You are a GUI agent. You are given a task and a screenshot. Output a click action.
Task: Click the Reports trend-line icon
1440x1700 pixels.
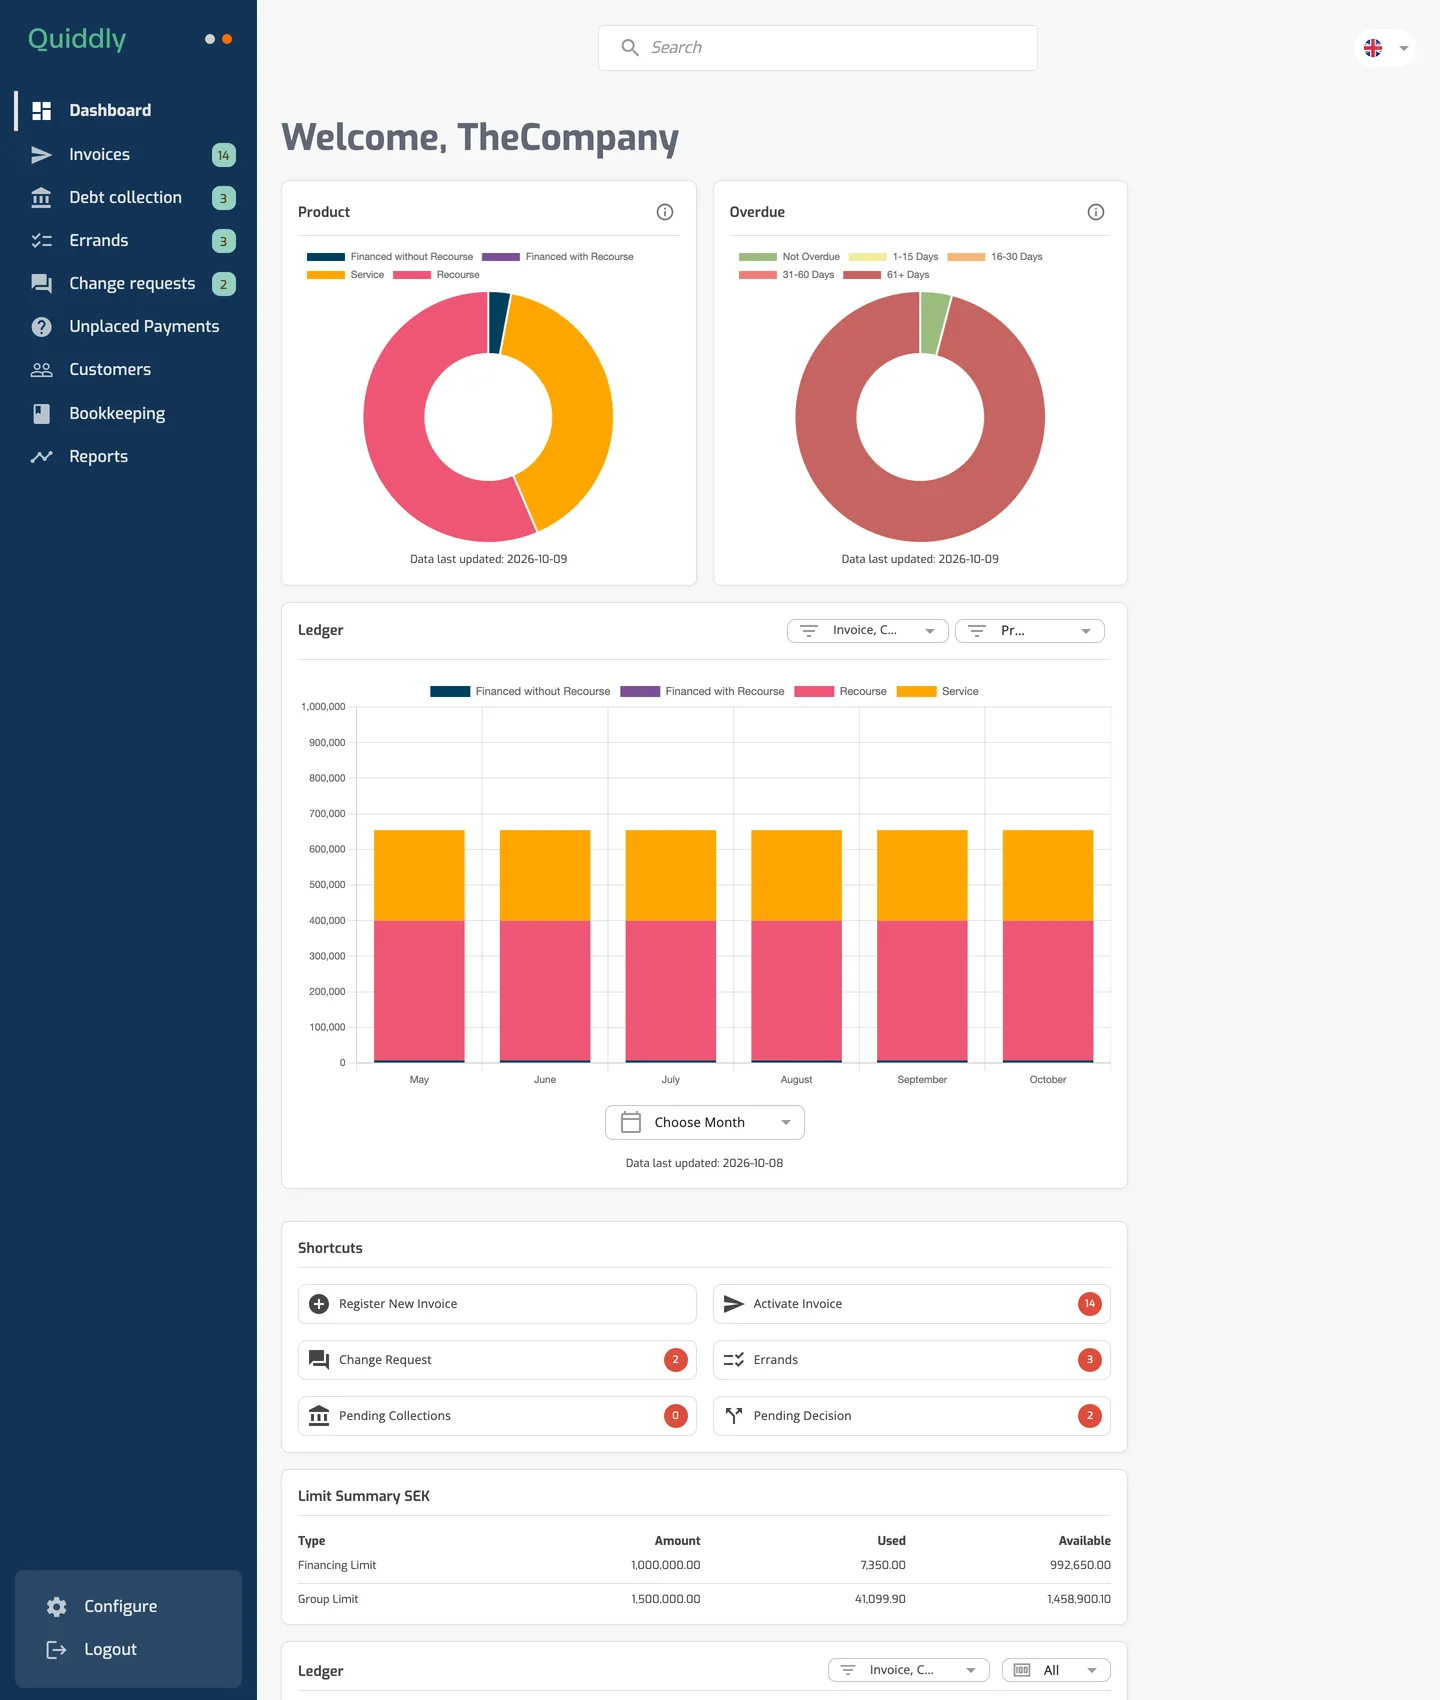pos(41,456)
